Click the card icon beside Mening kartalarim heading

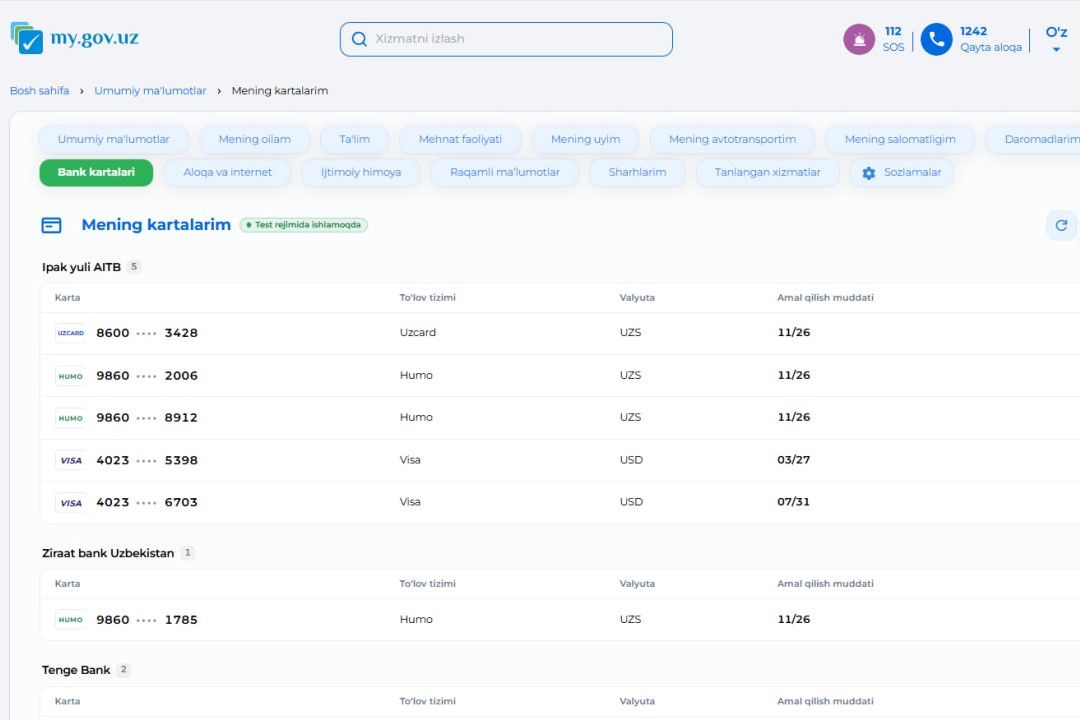pos(52,225)
